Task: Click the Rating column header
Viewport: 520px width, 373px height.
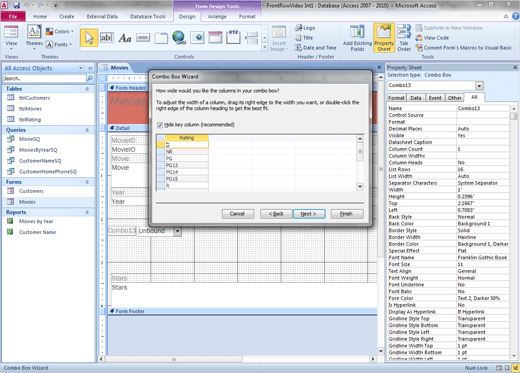Action: (187, 138)
